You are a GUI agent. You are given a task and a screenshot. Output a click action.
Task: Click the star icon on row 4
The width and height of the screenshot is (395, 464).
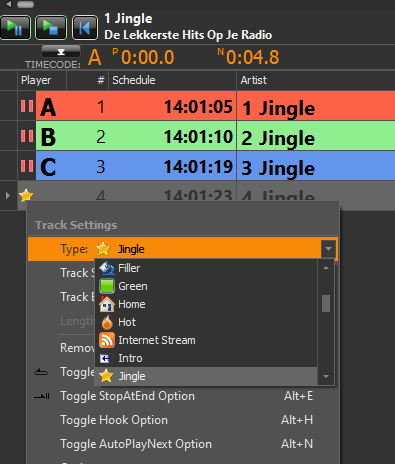[26, 195]
